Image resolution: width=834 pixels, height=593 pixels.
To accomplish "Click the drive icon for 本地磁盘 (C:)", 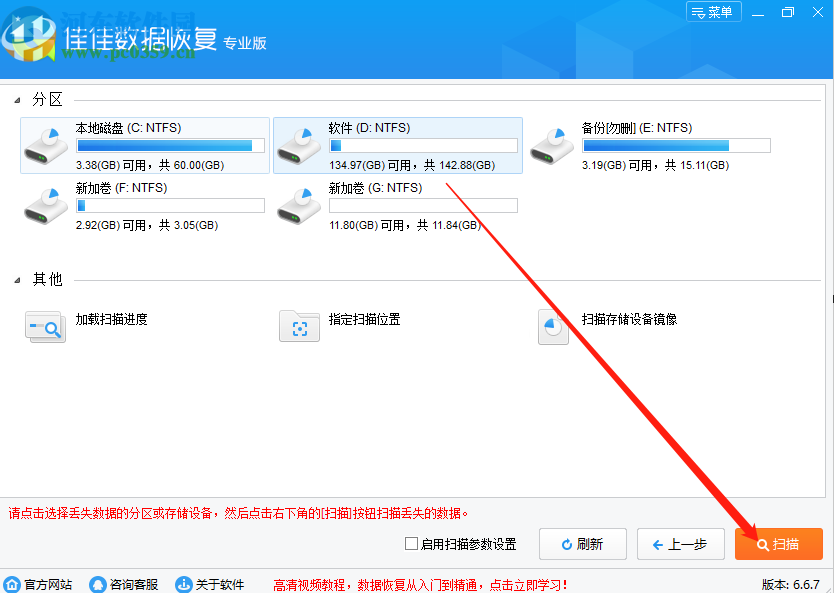I will coord(45,145).
